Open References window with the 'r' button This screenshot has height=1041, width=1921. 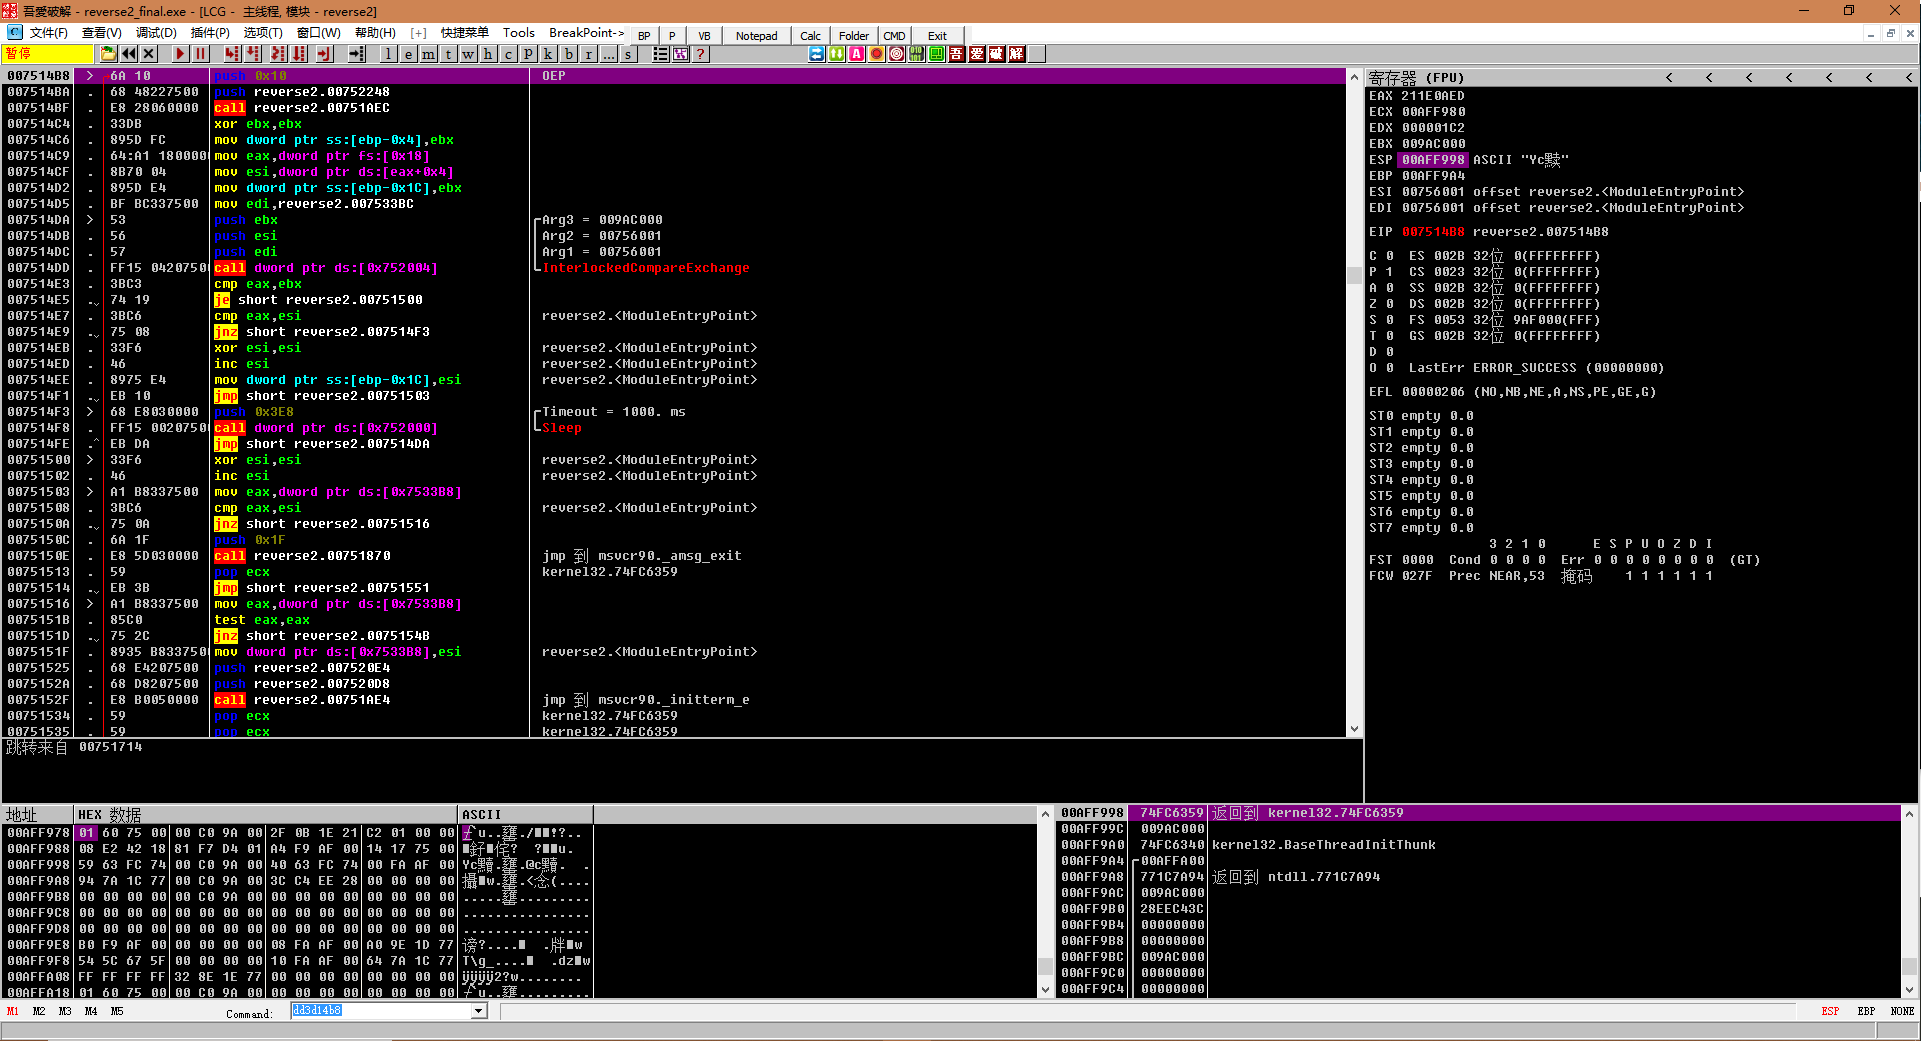pos(588,54)
